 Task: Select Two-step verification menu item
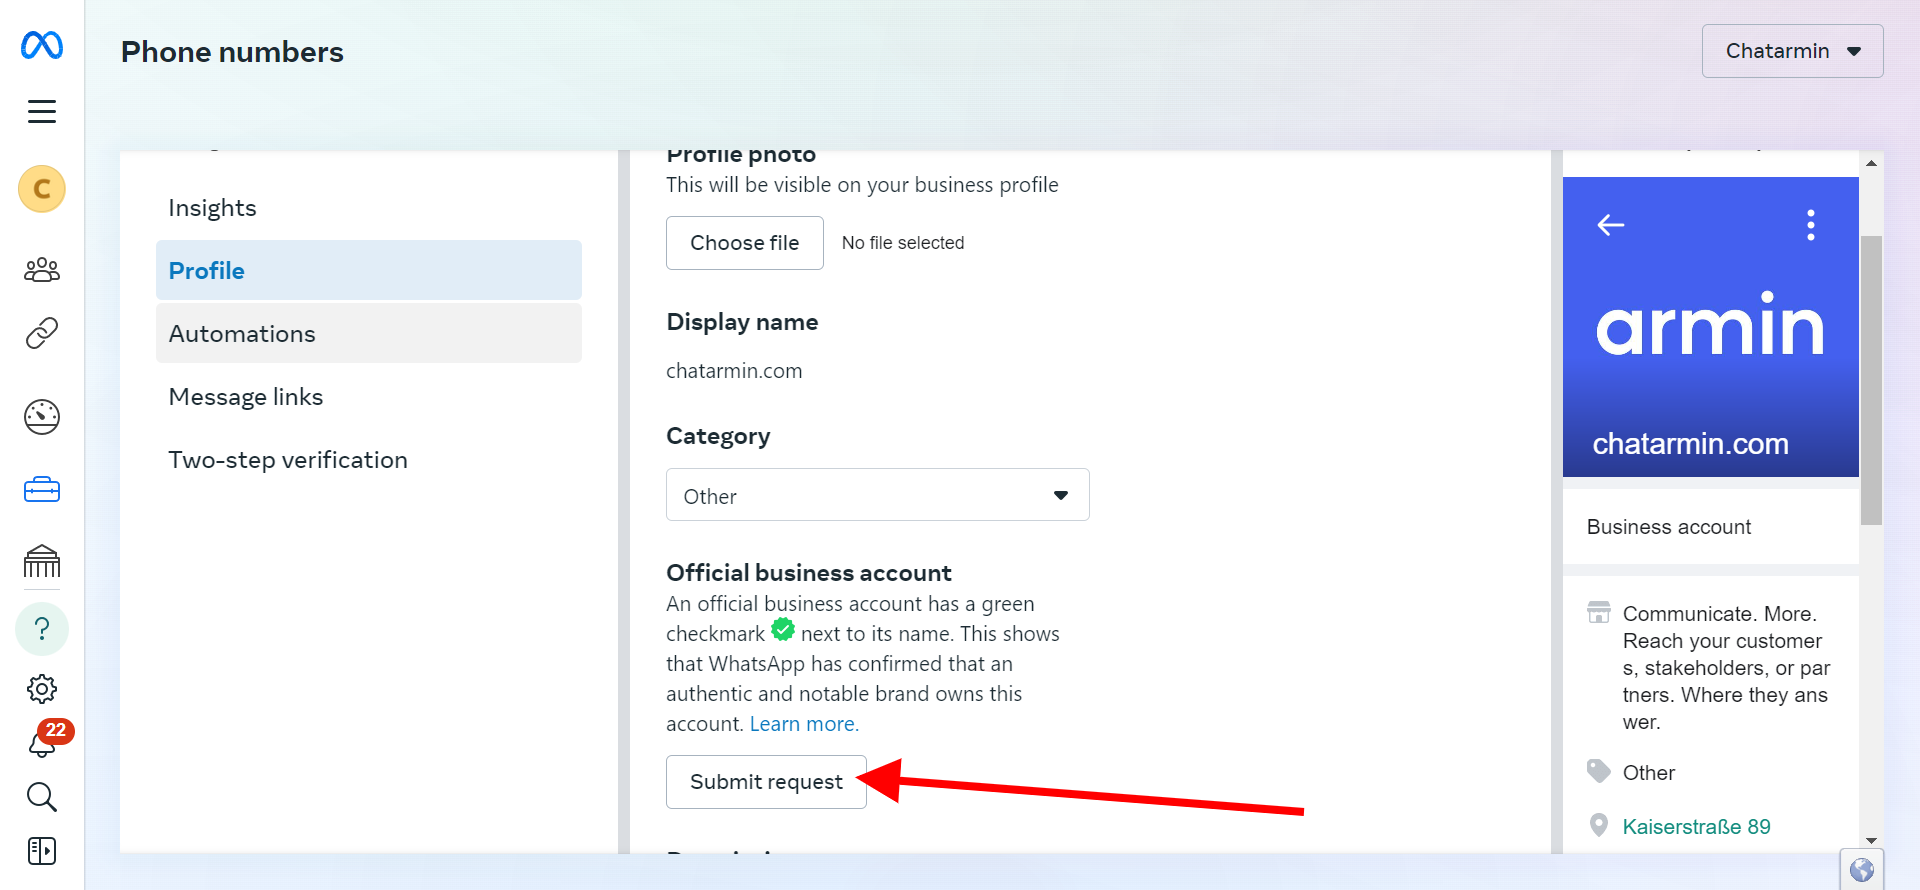(x=288, y=460)
